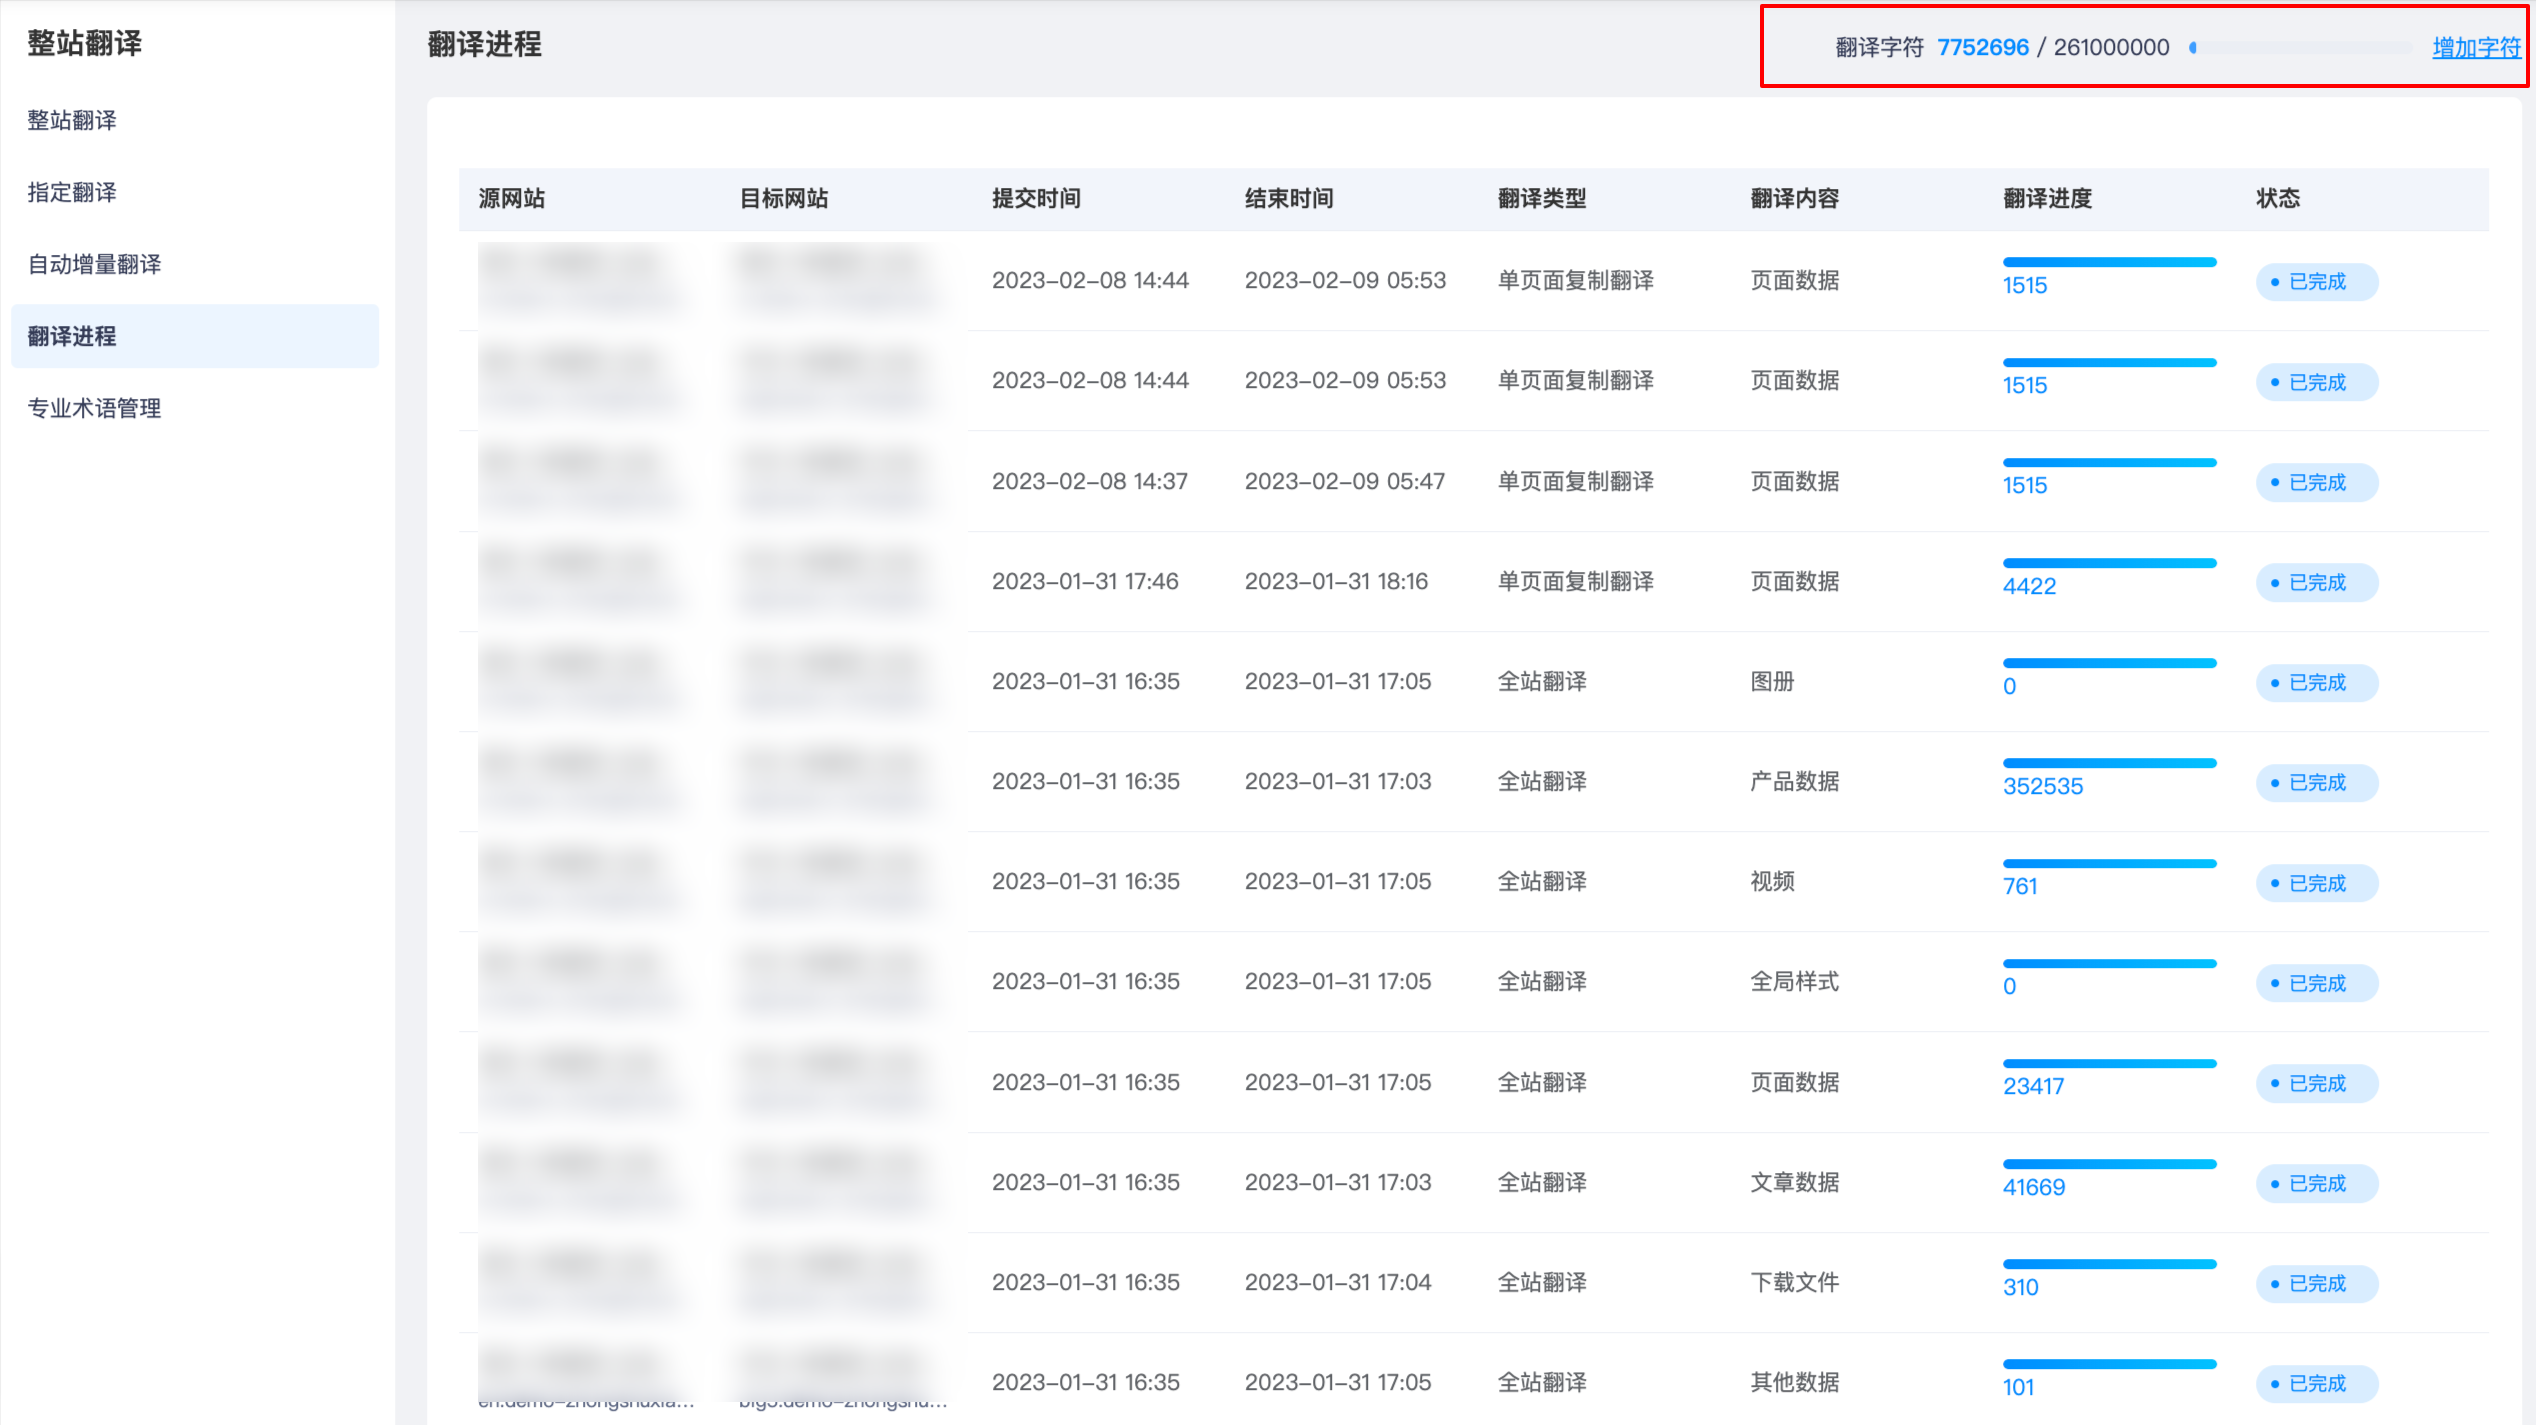Click progress value 4422

(x=2029, y=586)
